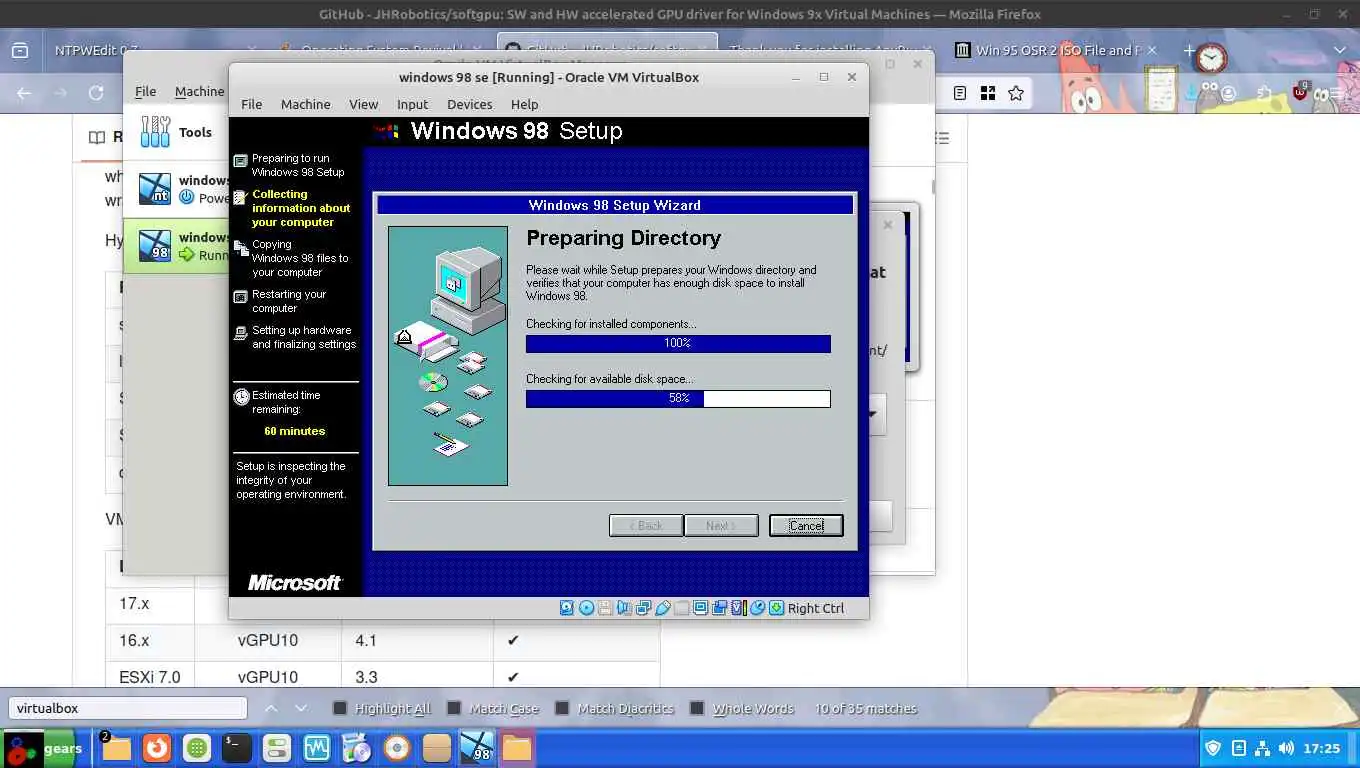Open the Devices menu in VM window

(469, 104)
